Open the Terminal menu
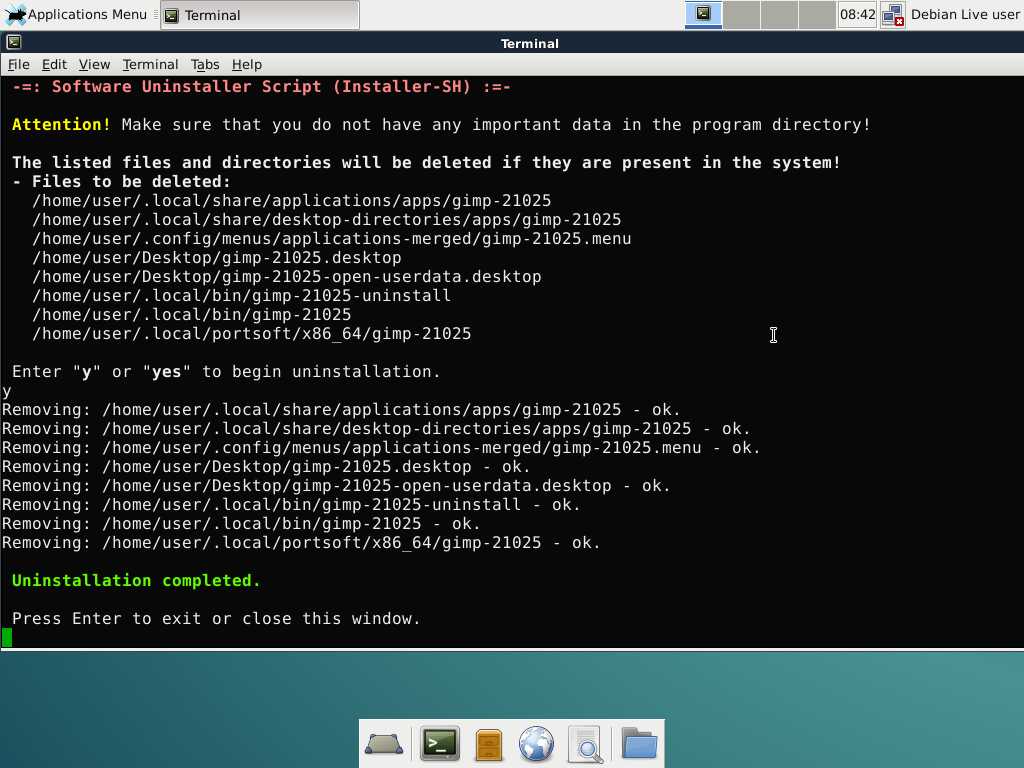 150,64
